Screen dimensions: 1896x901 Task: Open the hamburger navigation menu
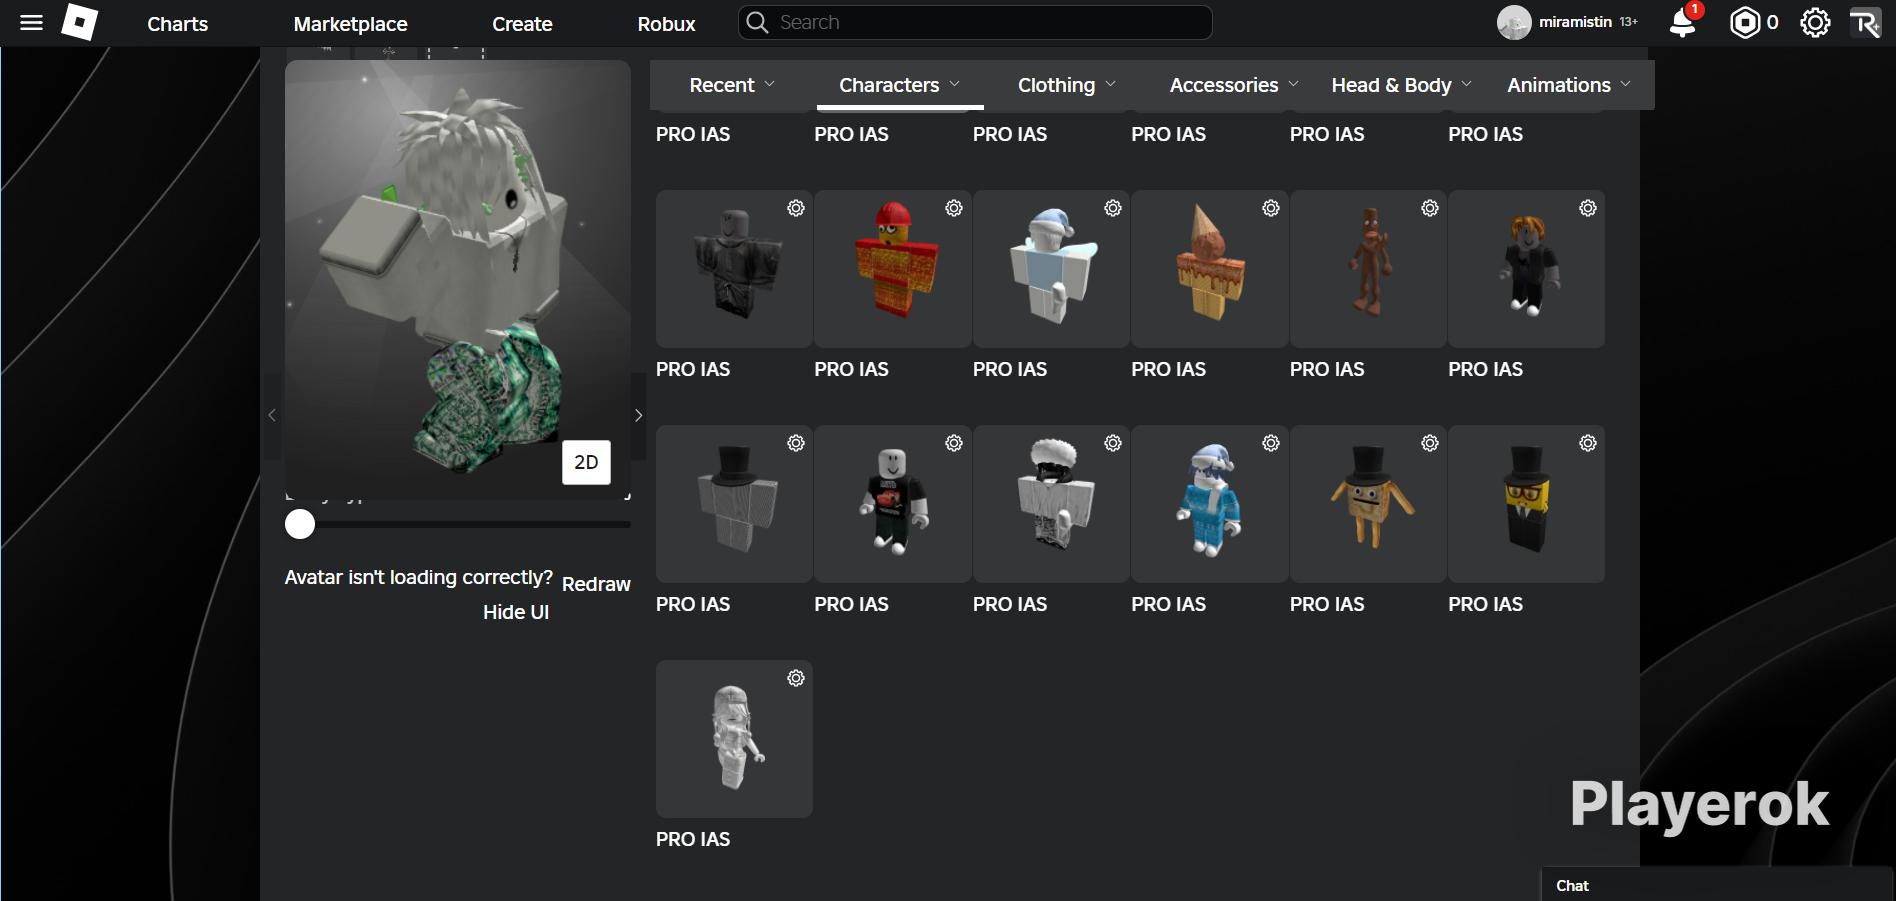[x=31, y=22]
